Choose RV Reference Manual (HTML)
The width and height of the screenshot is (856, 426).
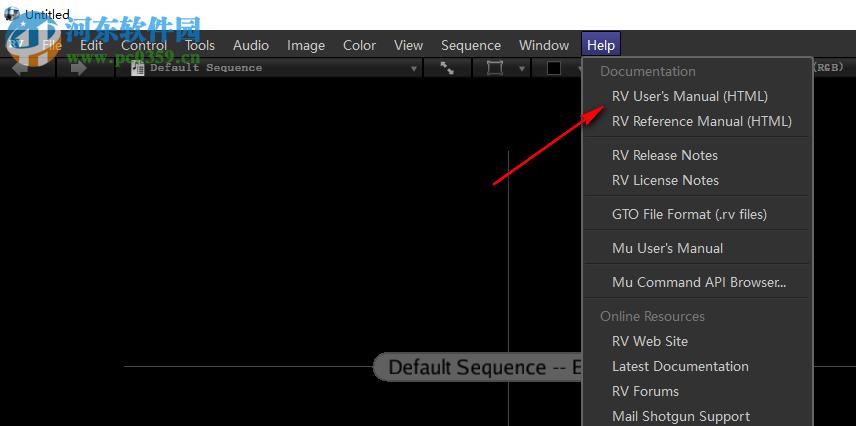pyautogui.click(x=702, y=121)
